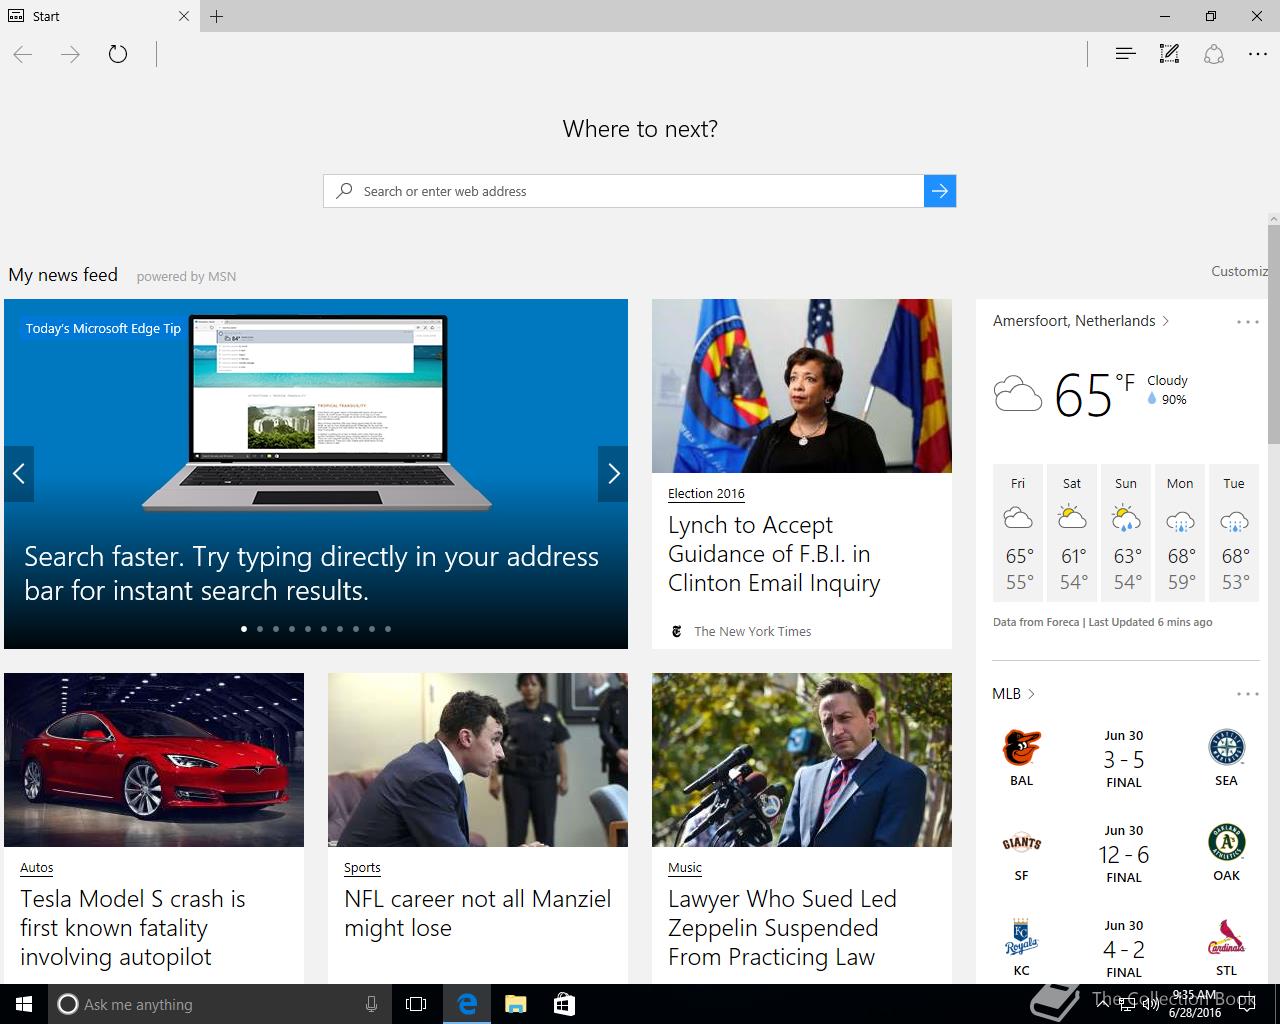Open the Search faster Edge tip headline
This screenshot has height=1024, width=1280.
(x=311, y=573)
